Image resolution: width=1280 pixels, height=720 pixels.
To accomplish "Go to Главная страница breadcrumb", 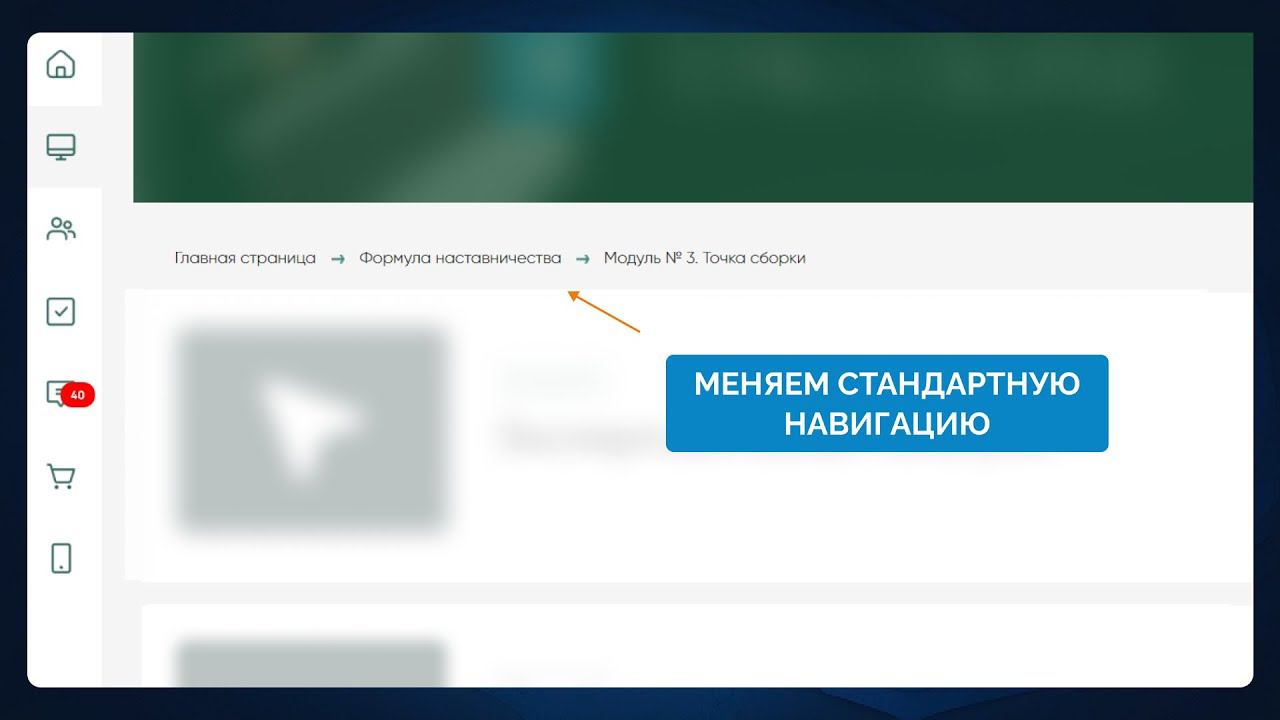I will coord(245,258).
